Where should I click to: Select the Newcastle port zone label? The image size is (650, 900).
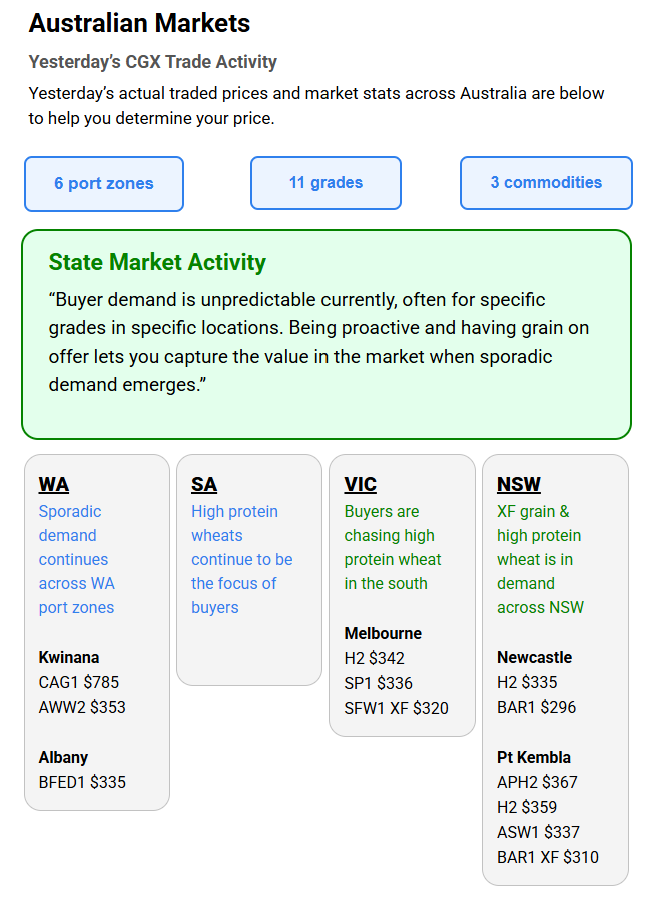[x=534, y=658]
